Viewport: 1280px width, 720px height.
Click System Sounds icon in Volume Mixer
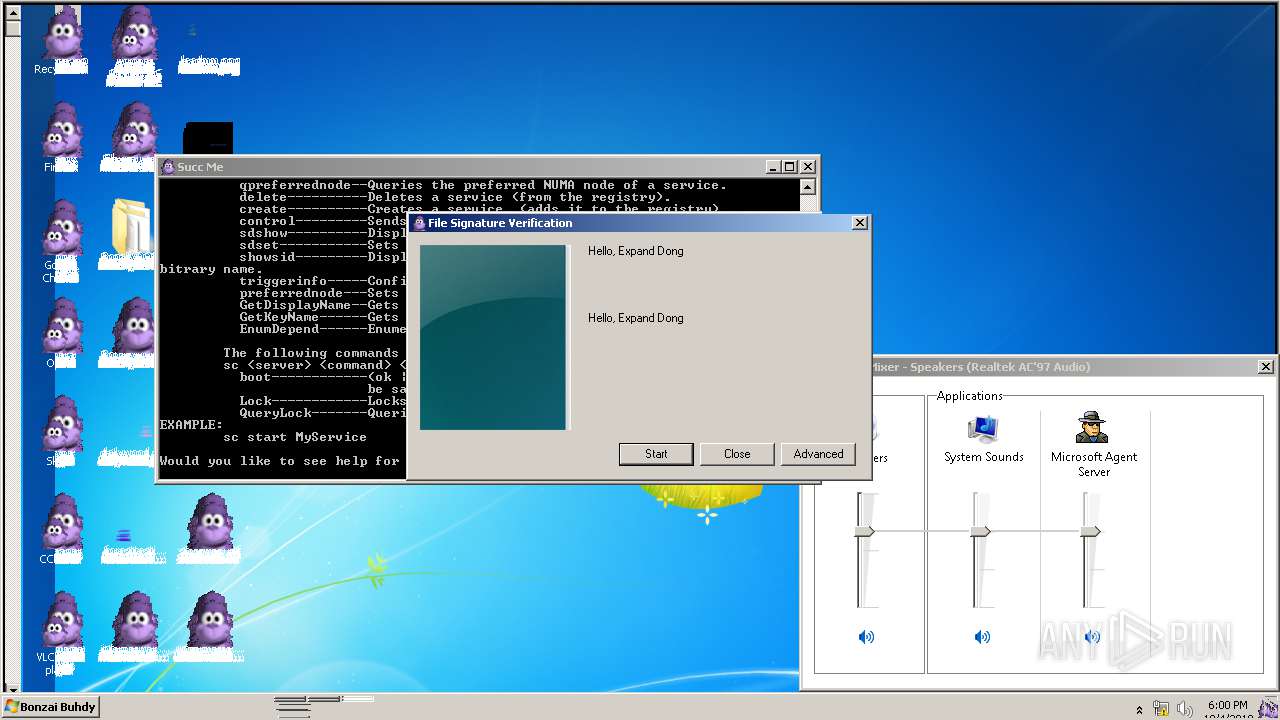click(984, 428)
